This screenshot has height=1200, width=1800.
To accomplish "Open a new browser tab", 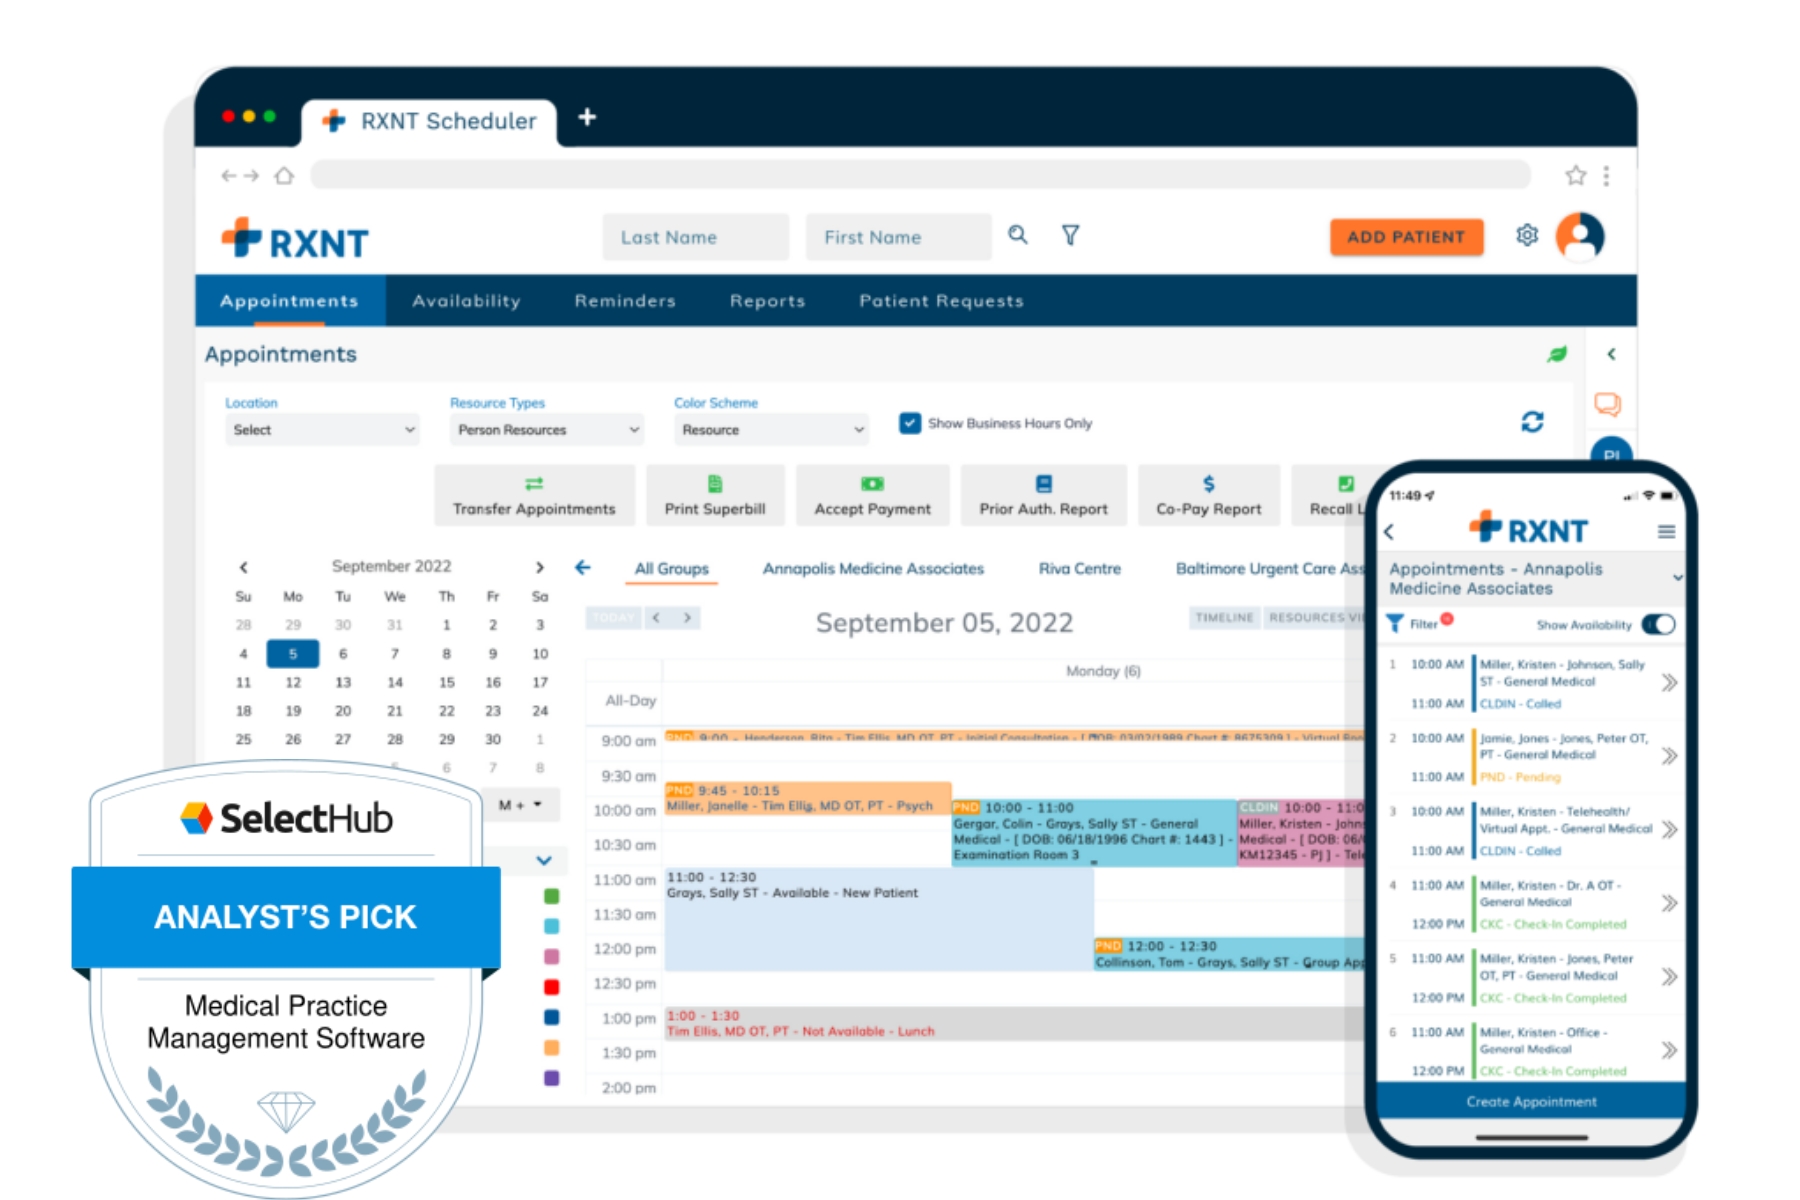I will point(587,118).
